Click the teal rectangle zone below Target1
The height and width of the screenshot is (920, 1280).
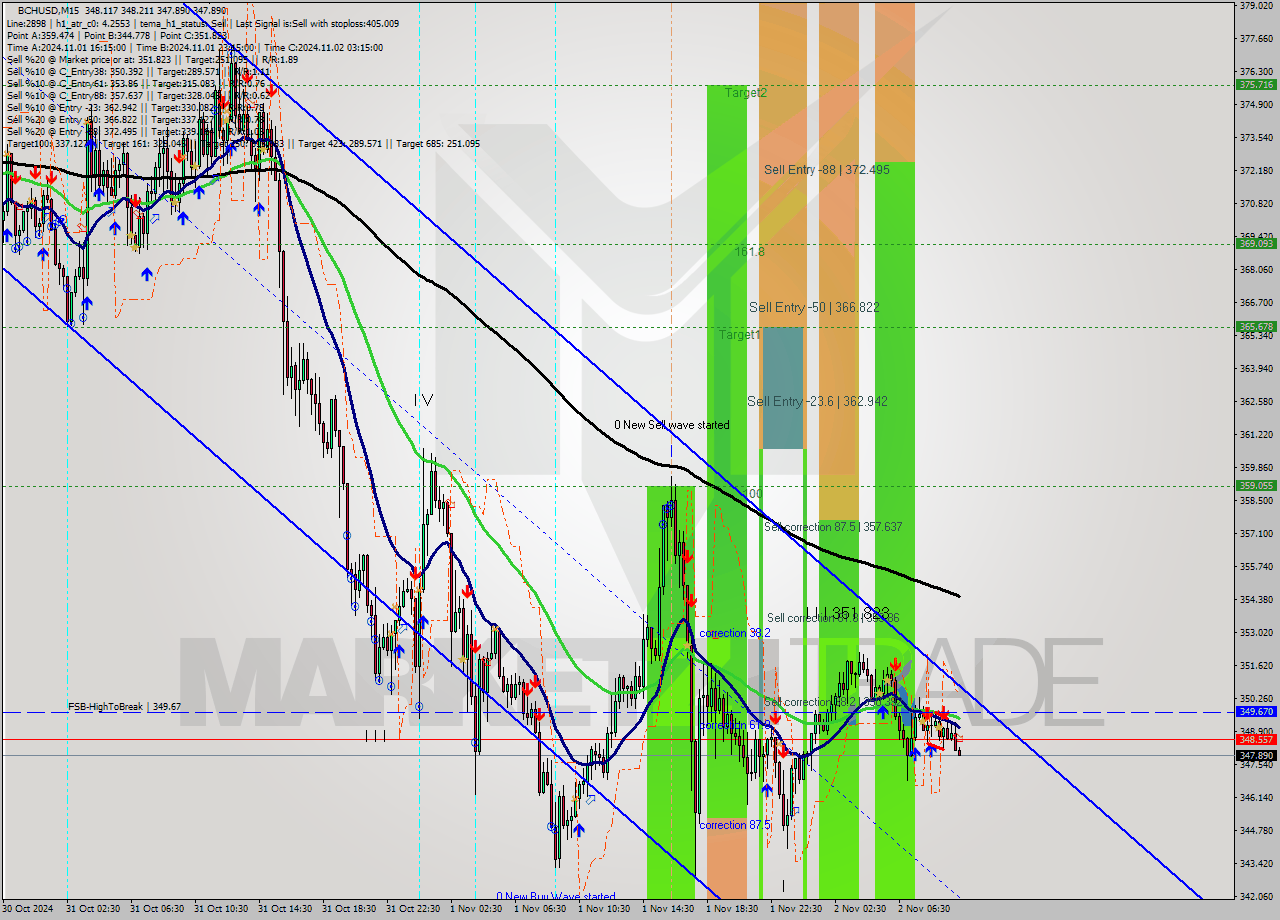(x=783, y=388)
